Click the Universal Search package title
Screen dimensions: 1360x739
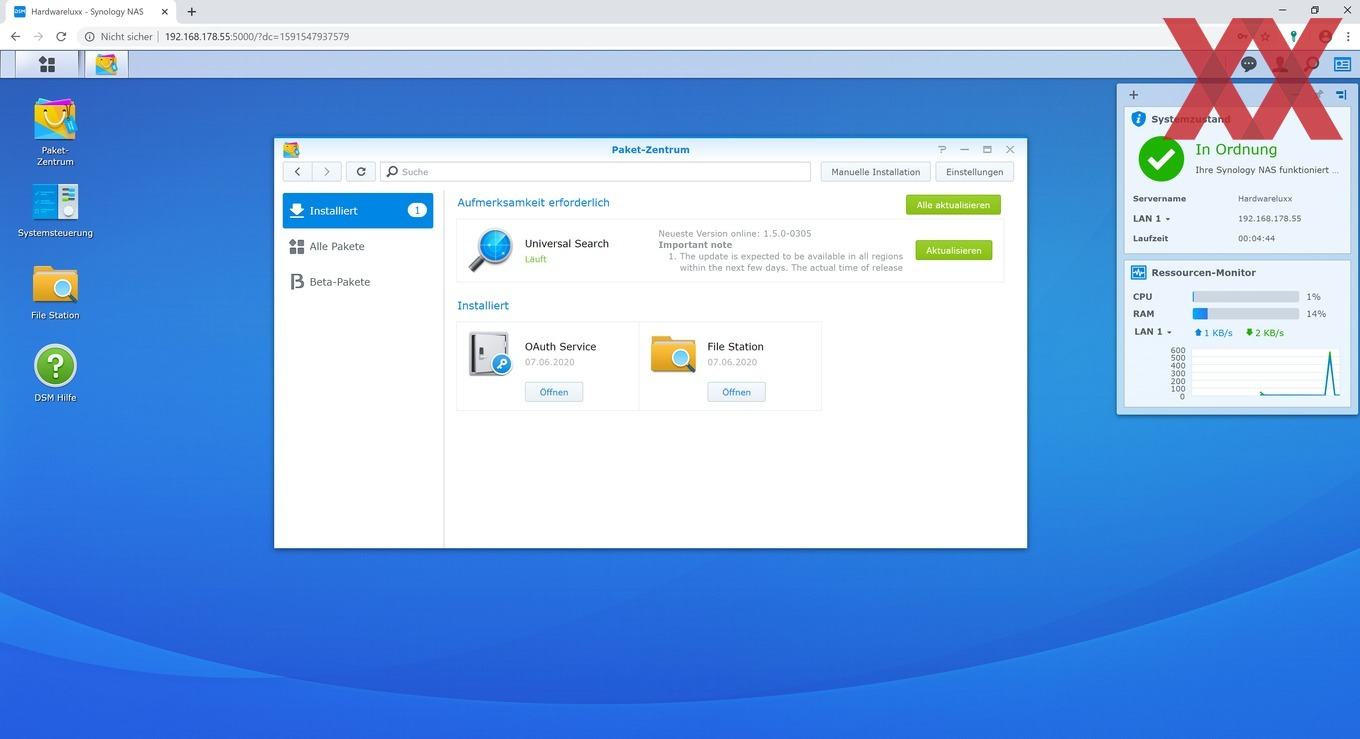click(566, 244)
